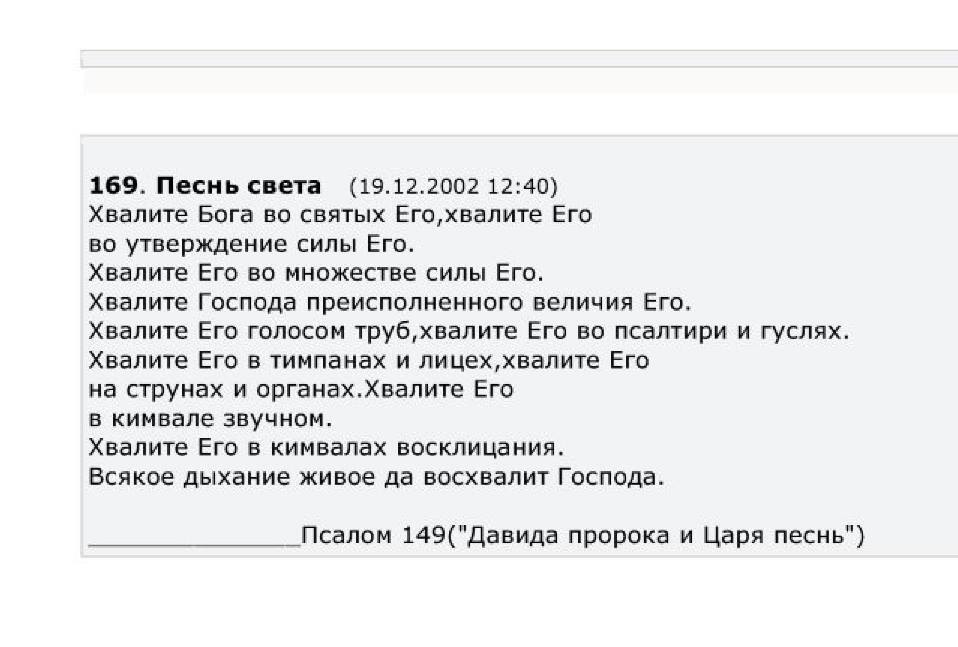Click the line "Всякое дыхание живое да восхвалит"
Image resolution: width=958 pixels, height=647 pixels.
pos(376,476)
